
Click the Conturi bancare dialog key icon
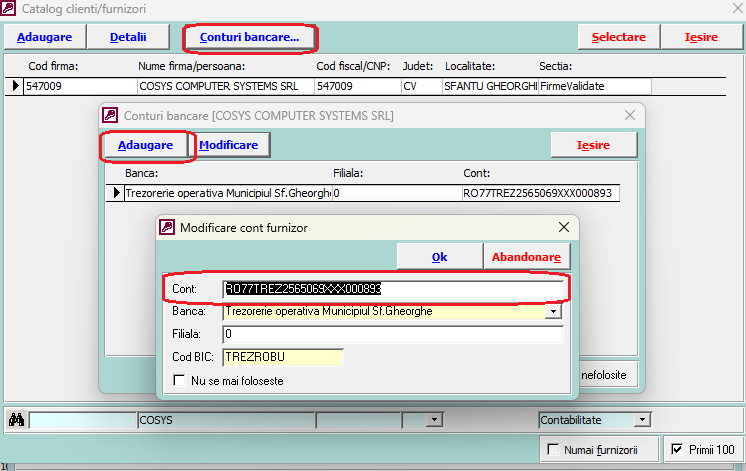[x=110, y=116]
